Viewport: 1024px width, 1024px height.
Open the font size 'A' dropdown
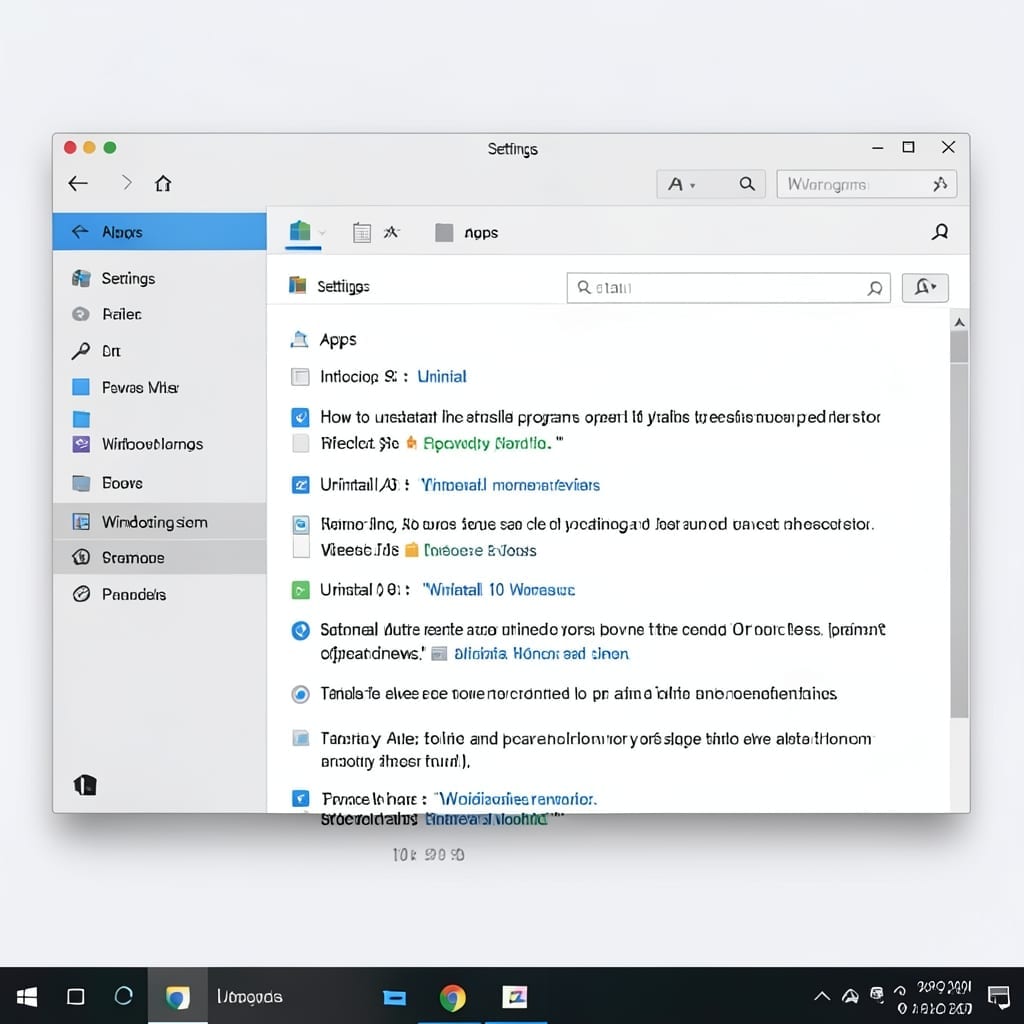681,185
